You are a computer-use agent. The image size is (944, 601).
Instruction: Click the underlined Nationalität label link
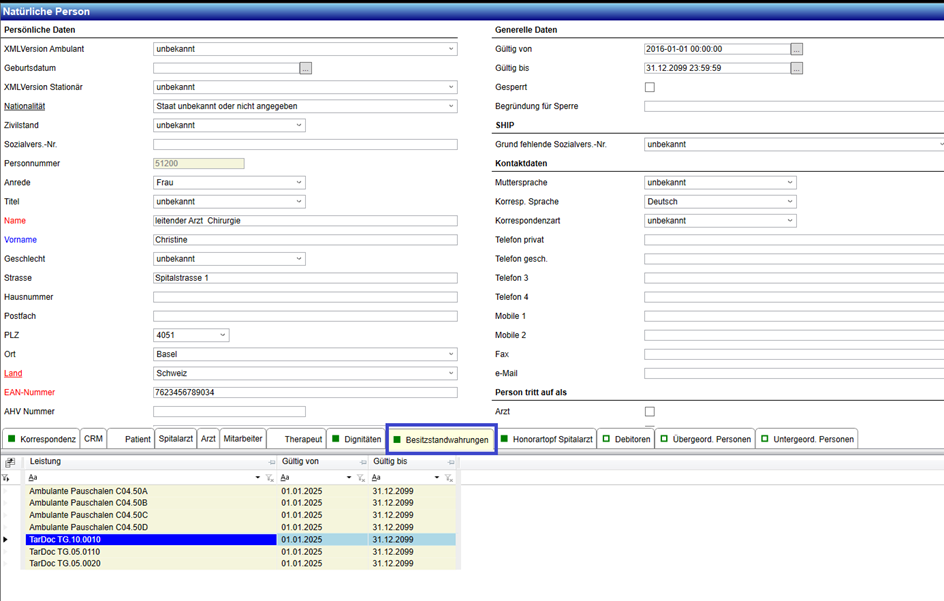25,106
